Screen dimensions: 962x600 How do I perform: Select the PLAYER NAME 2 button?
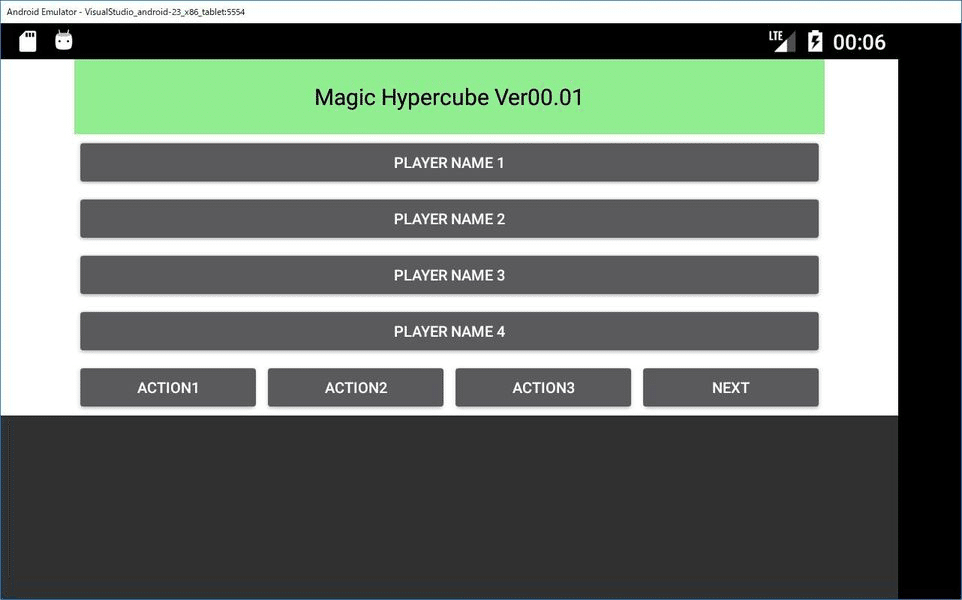click(x=449, y=219)
